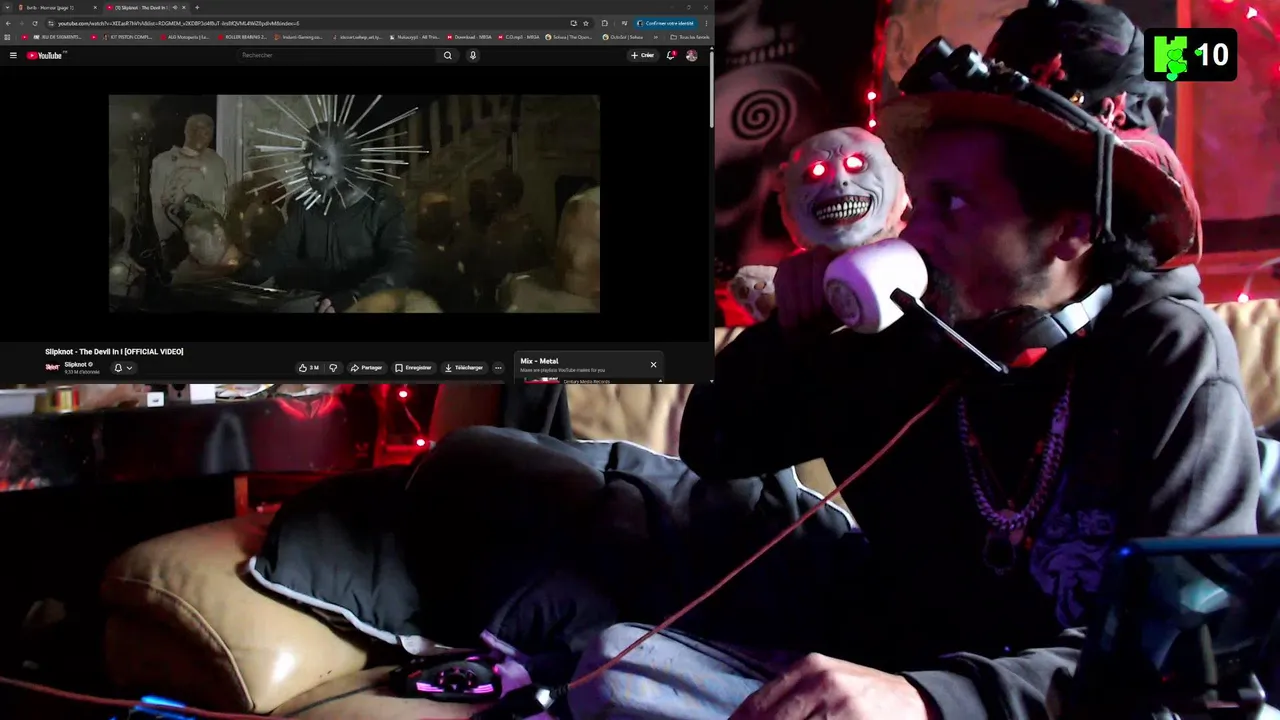Open the subscription bell notification dropdown

tap(122, 367)
